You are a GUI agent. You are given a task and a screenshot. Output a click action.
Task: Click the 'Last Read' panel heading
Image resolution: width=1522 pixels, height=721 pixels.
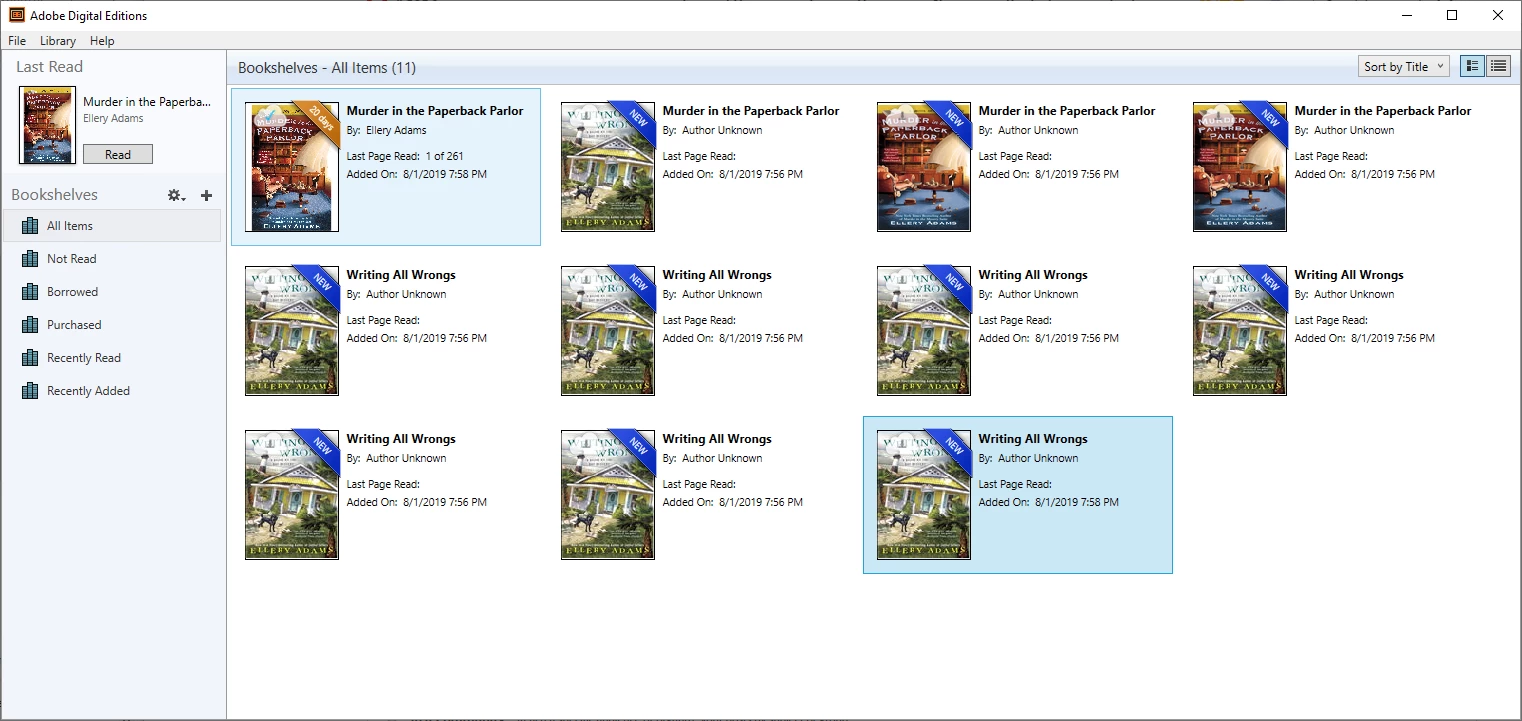click(x=49, y=67)
